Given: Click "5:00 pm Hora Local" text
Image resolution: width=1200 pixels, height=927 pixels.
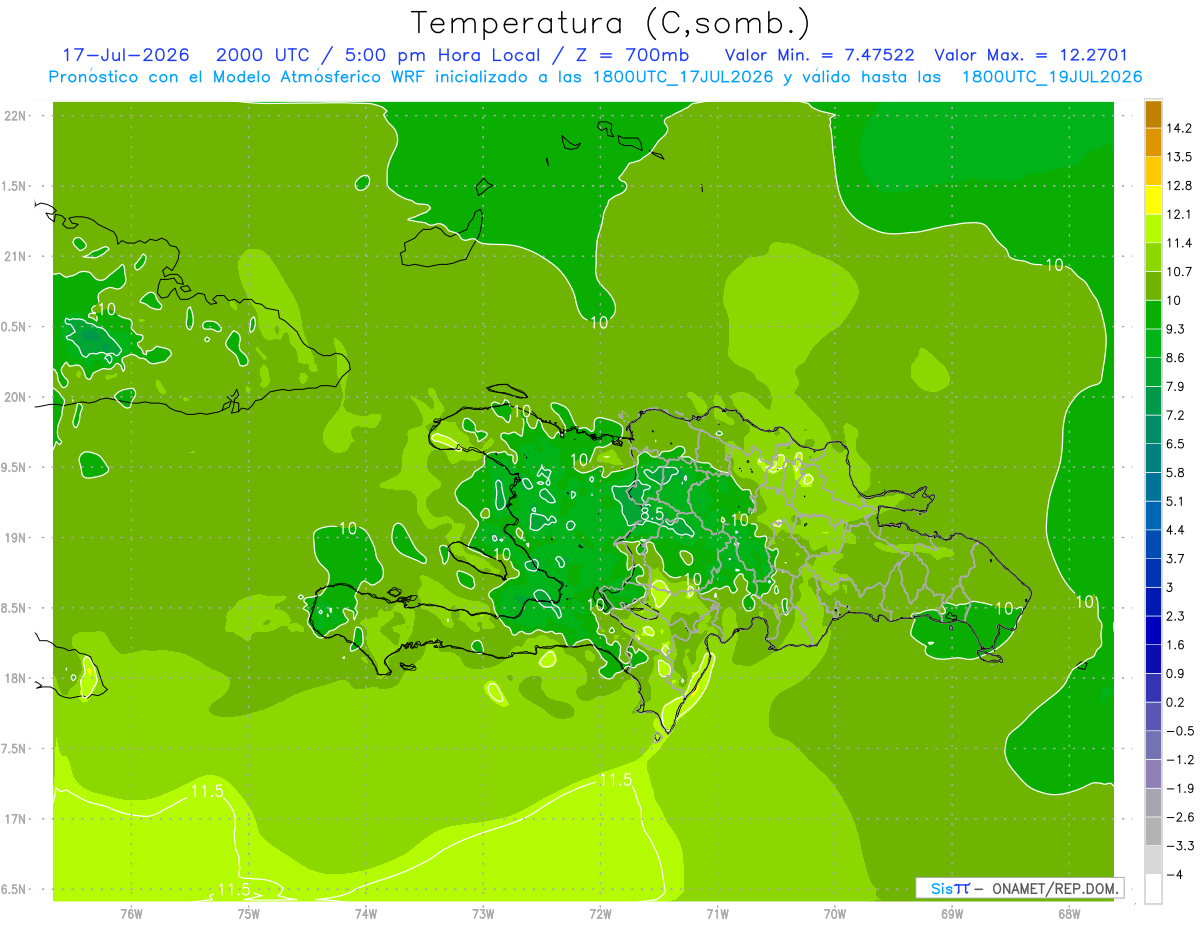Looking at the screenshot, I should pyautogui.click(x=441, y=55).
